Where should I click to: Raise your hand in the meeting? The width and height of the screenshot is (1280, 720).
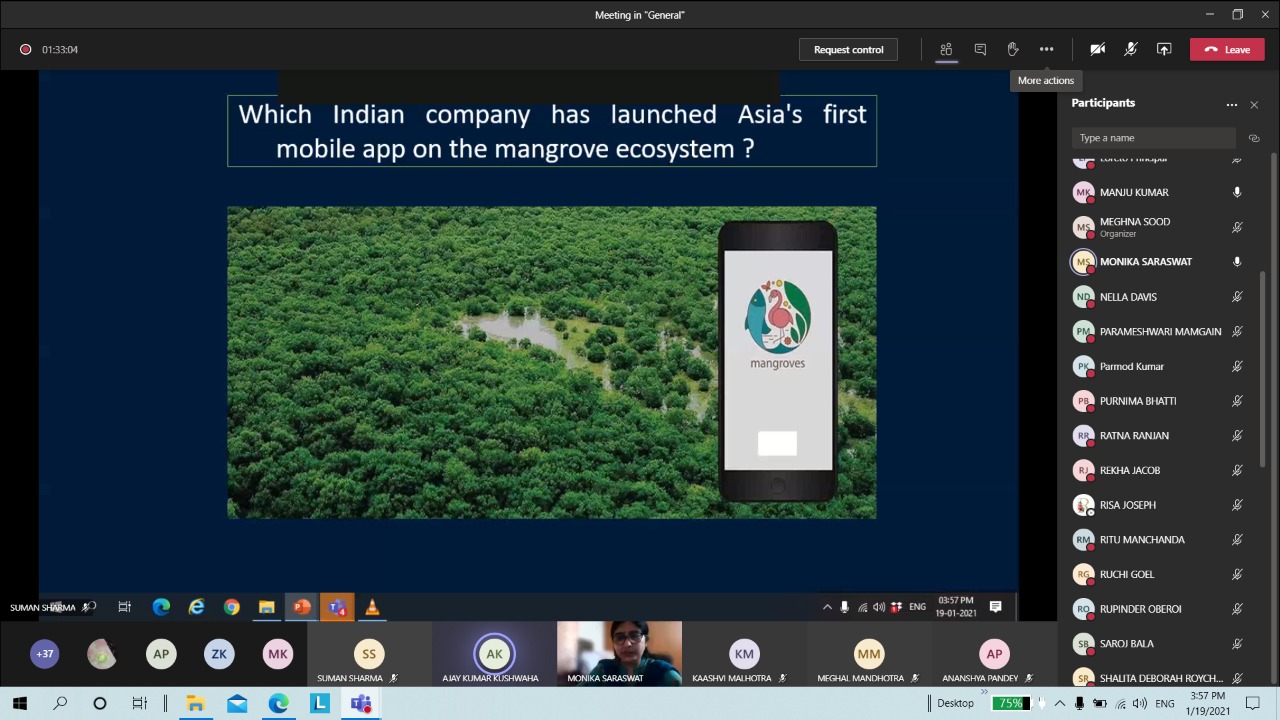(1013, 49)
